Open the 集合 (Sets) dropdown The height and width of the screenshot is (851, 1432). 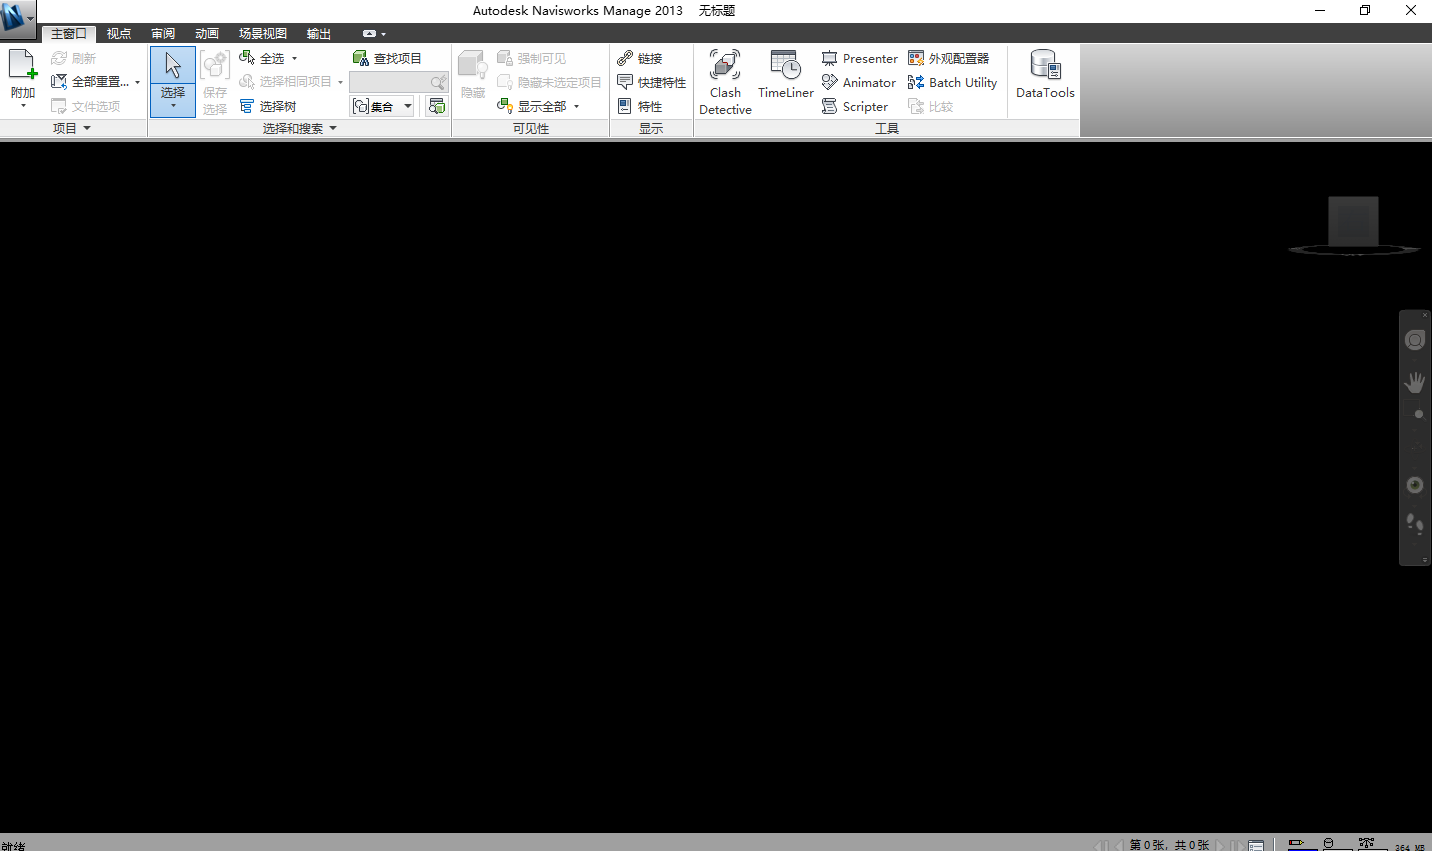click(x=406, y=105)
